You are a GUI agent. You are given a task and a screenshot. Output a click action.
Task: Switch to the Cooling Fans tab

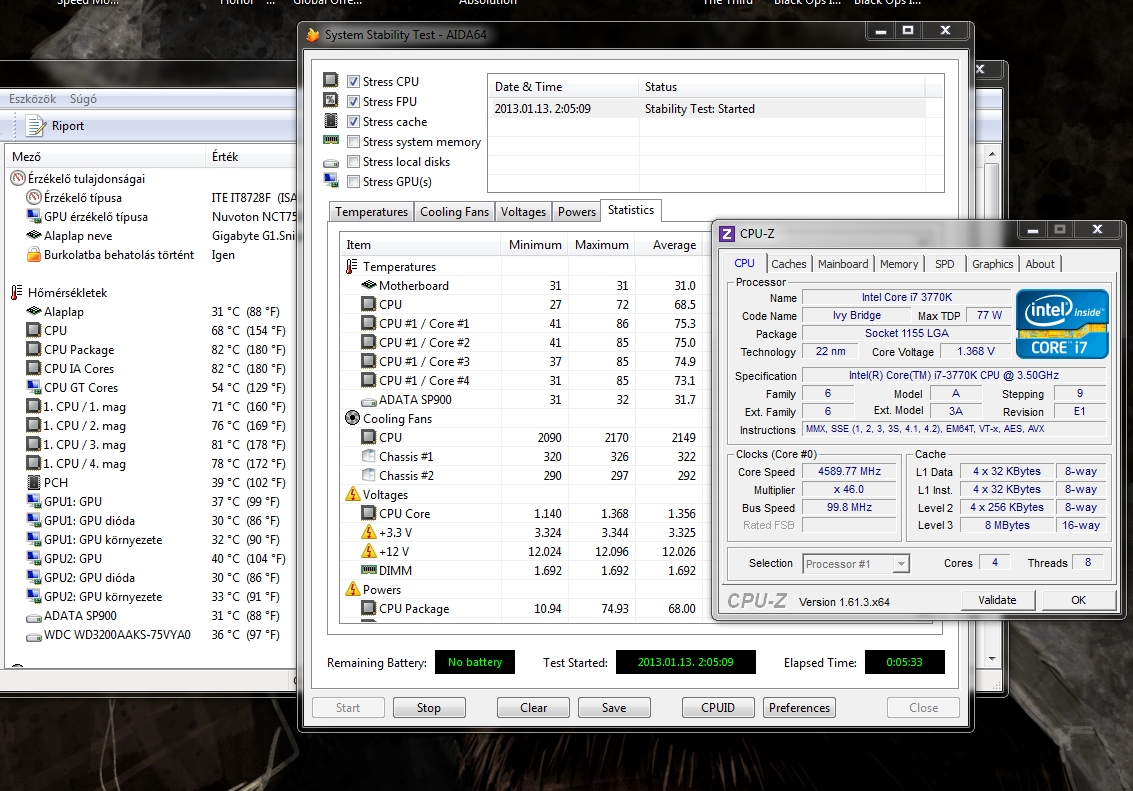point(455,212)
